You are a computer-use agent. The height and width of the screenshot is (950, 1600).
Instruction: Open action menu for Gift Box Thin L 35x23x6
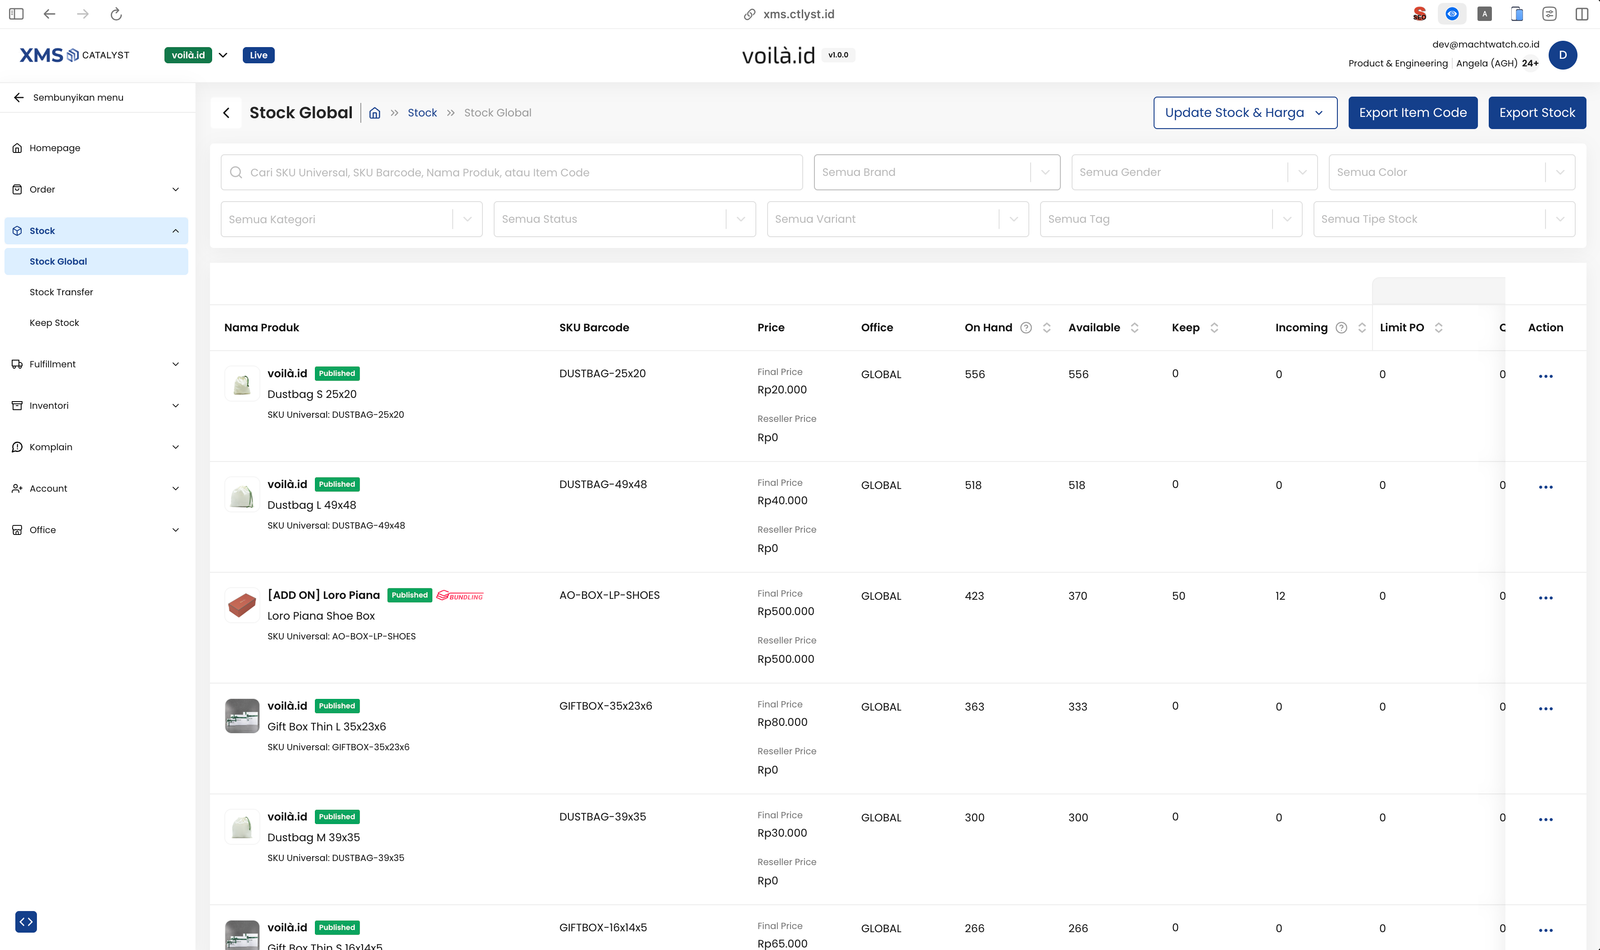1546,709
